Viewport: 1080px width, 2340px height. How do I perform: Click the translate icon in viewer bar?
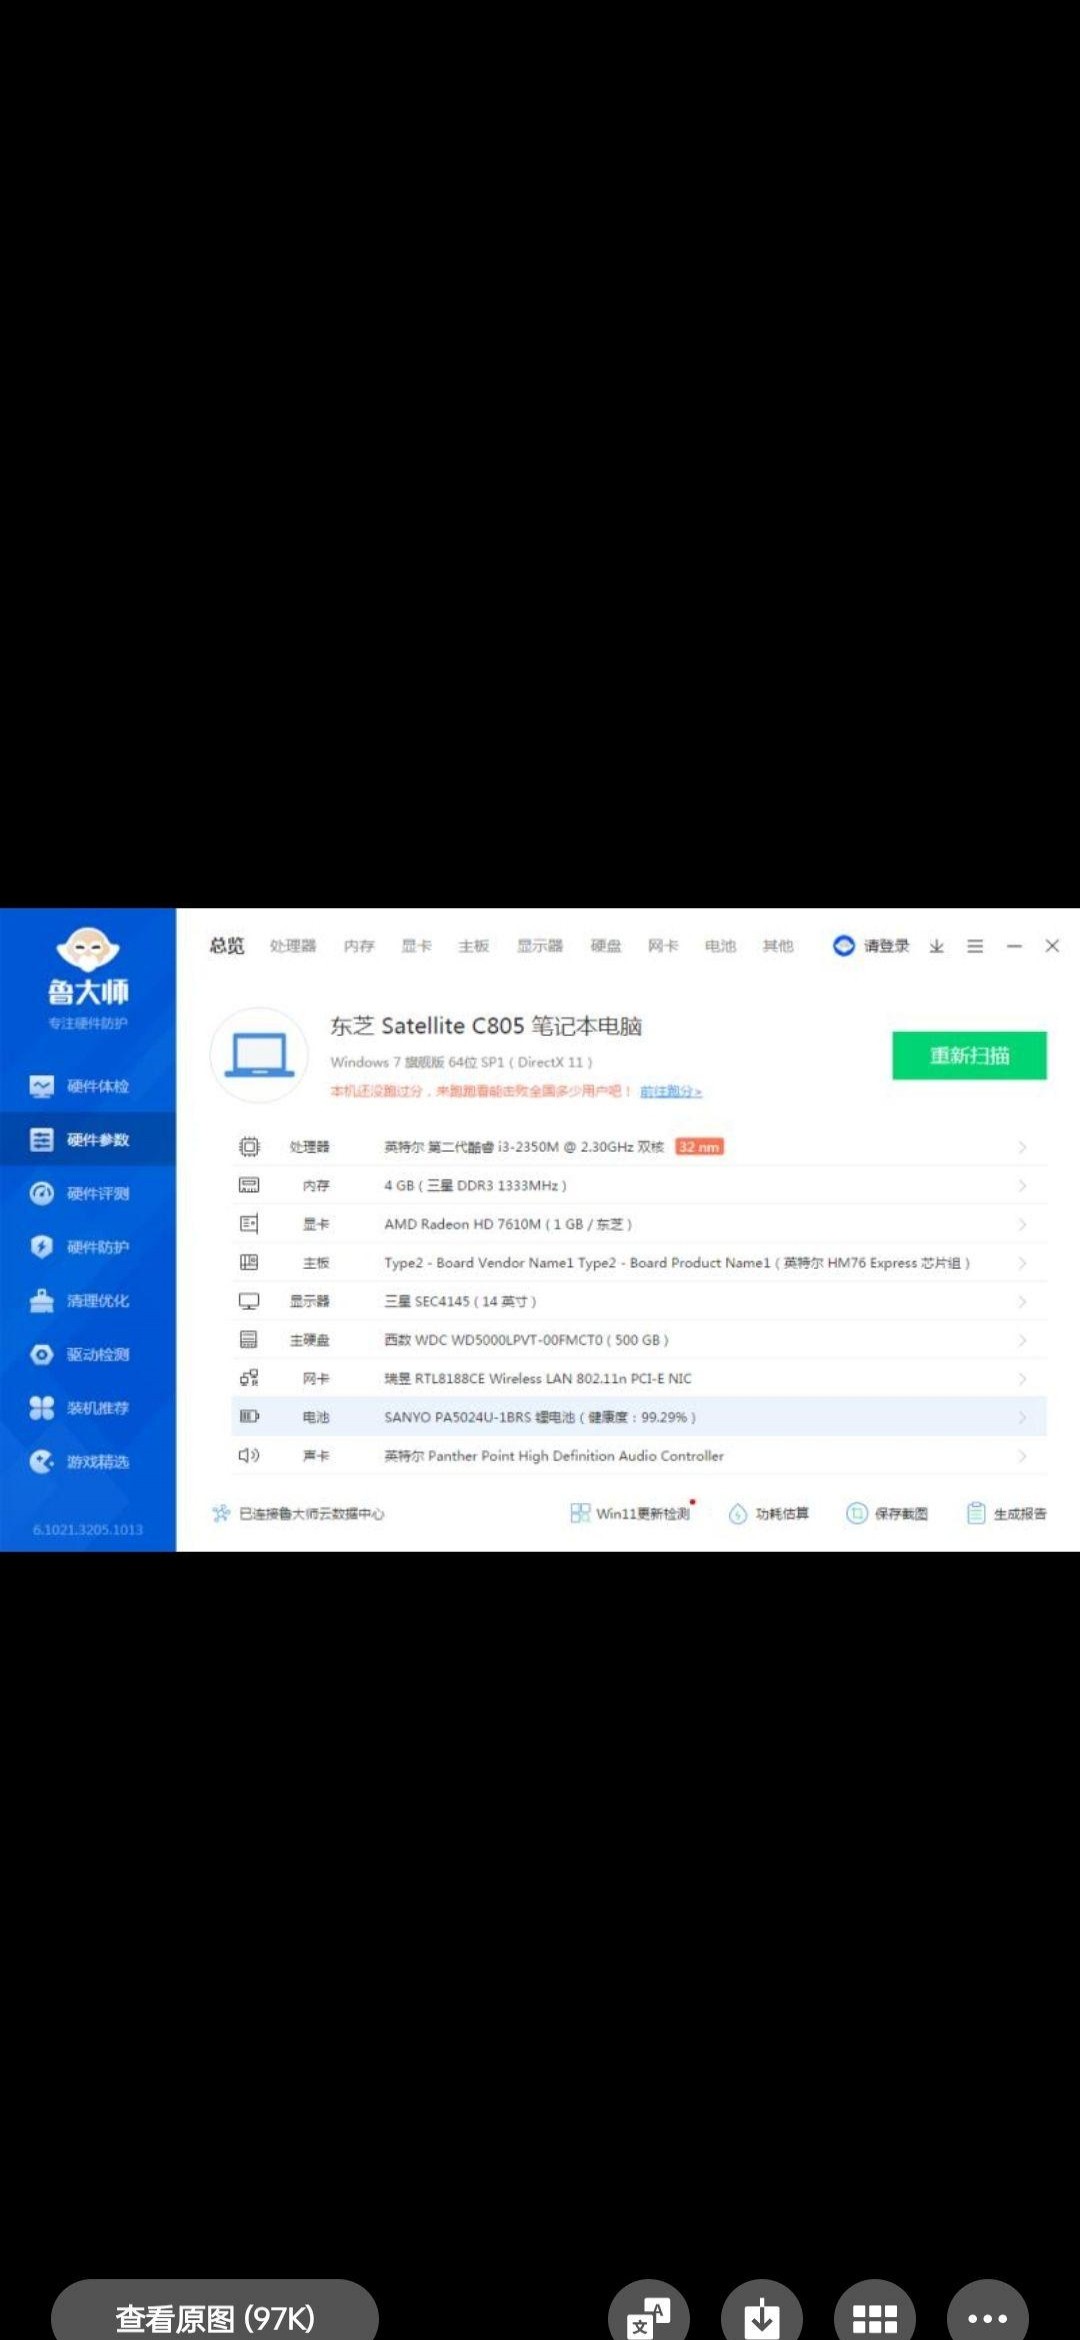click(x=649, y=2316)
